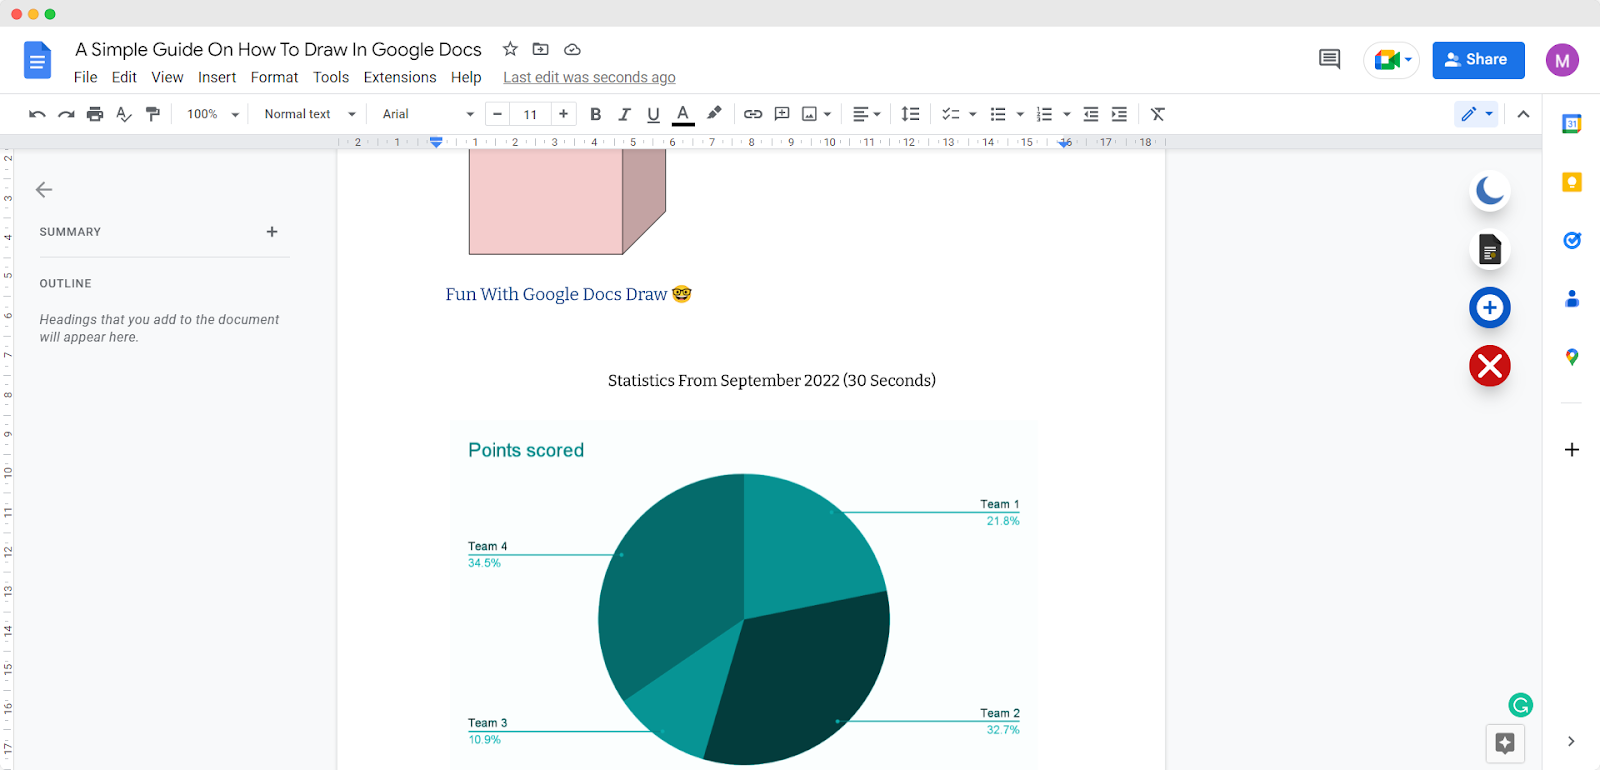The height and width of the screenshot is (770, 1600).
Task: Click the font size input field
Action: click(x=530, y=114)
